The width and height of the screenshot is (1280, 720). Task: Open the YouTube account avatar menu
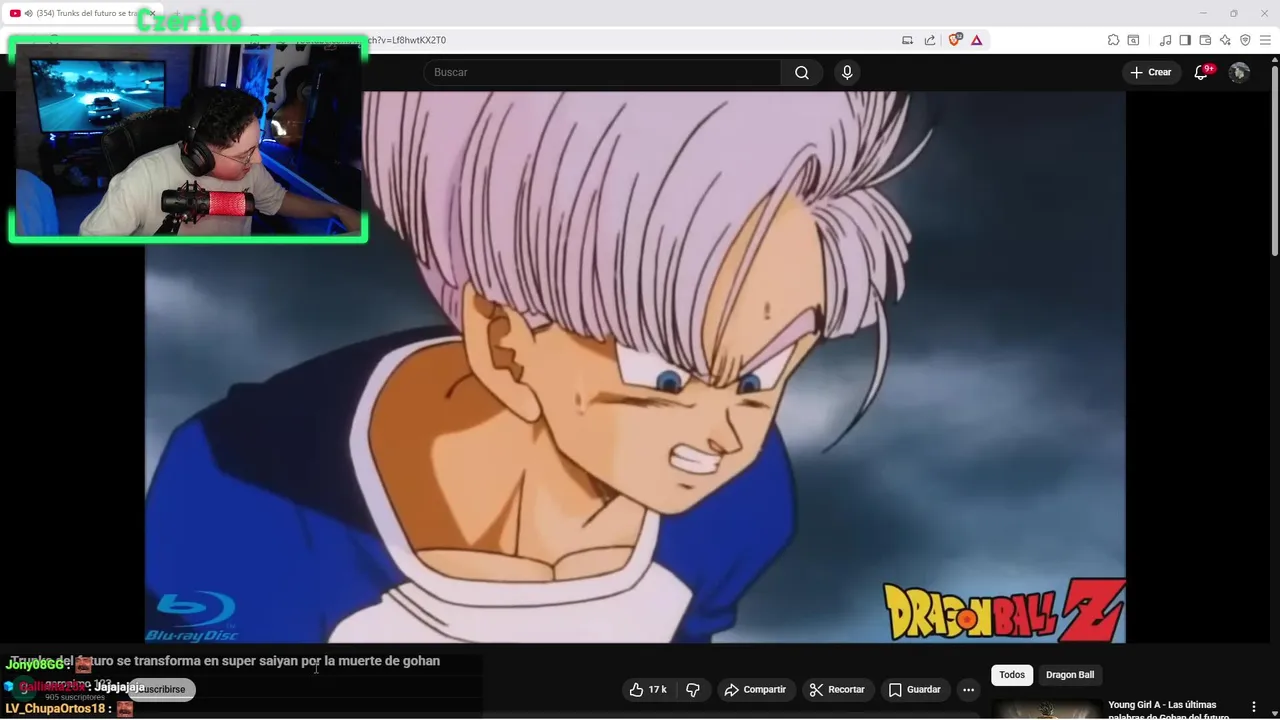(1239, 72)
